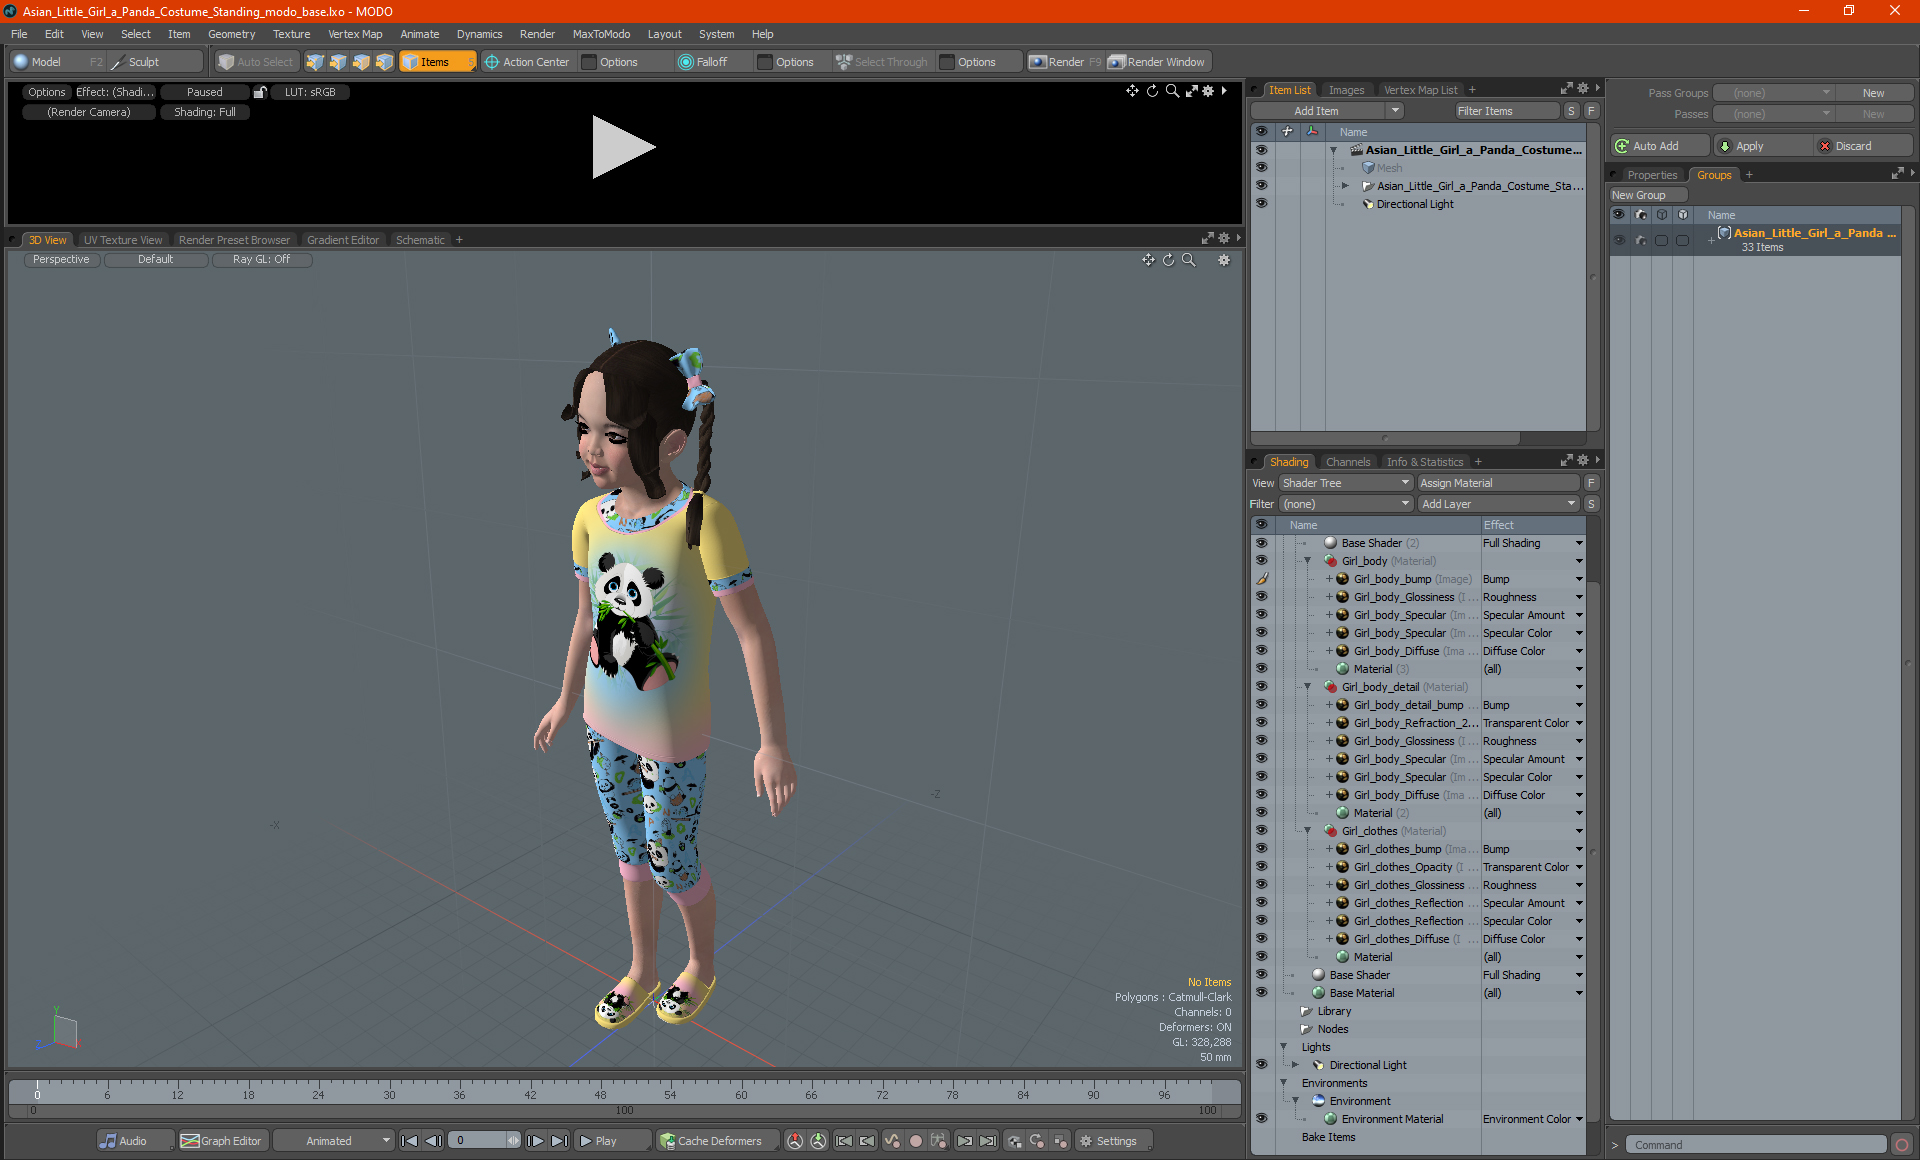Click the Items selection mode icon
Image resolution: width=1920 pixels, height=1160 pixels.
[x=435, y=62]
